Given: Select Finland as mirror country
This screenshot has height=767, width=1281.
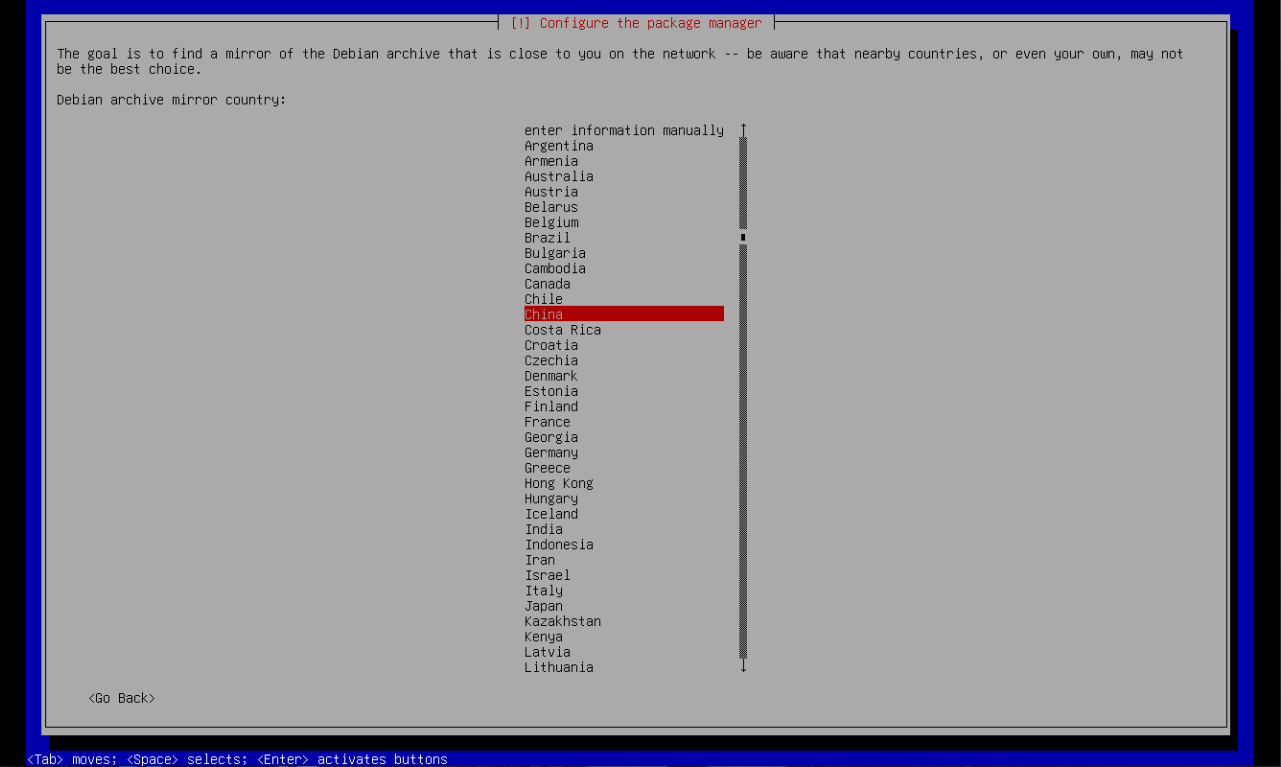Looking at the screenshot, I should [551, 407].
